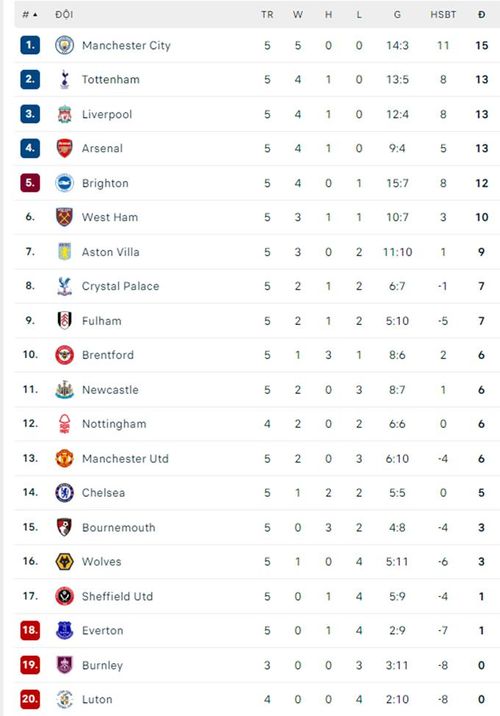Open the Sheffield Utd team name

point(117,596)
